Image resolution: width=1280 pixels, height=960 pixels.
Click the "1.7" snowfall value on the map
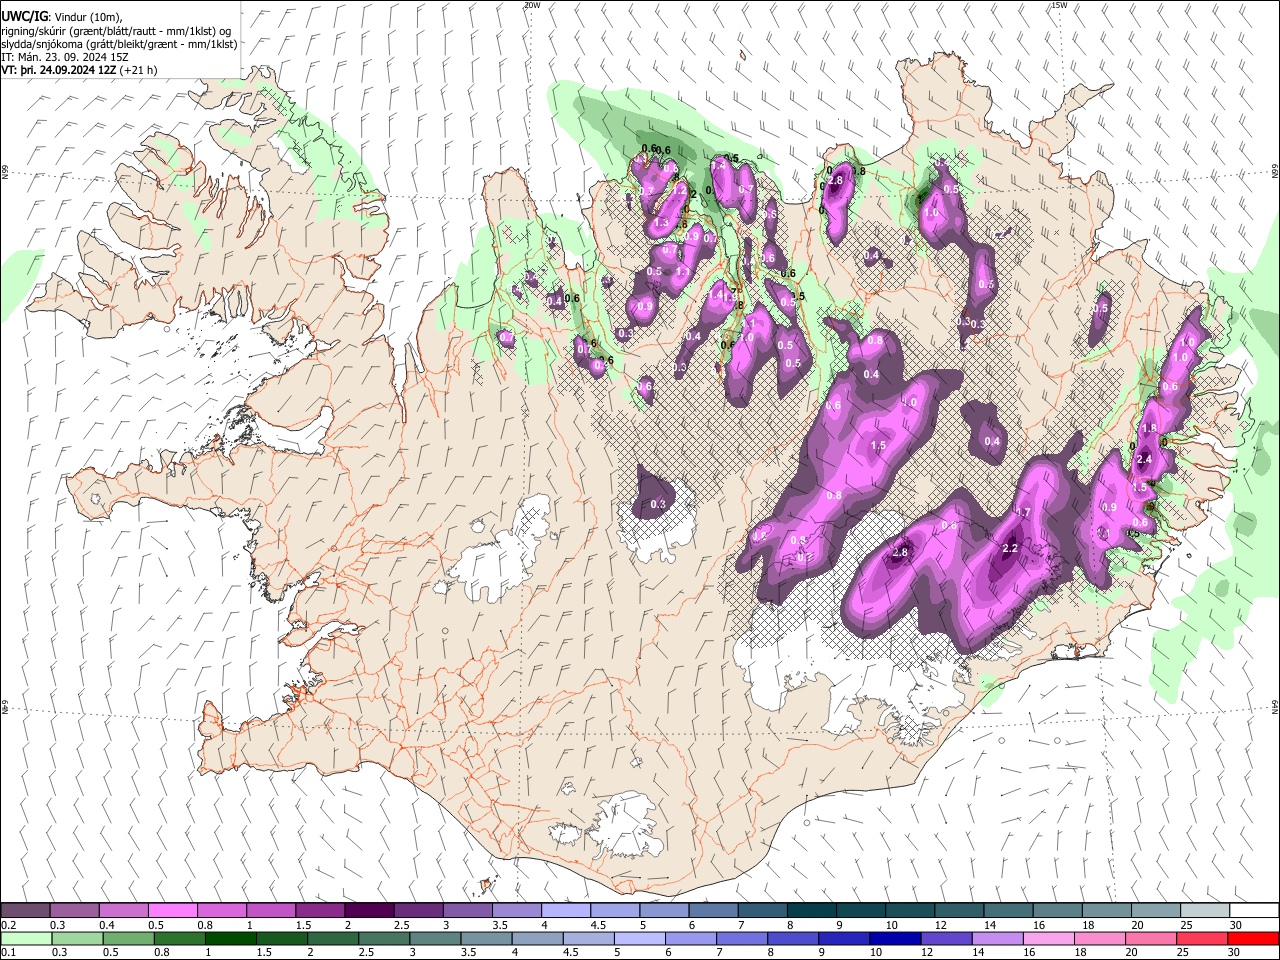[1023, 512]
